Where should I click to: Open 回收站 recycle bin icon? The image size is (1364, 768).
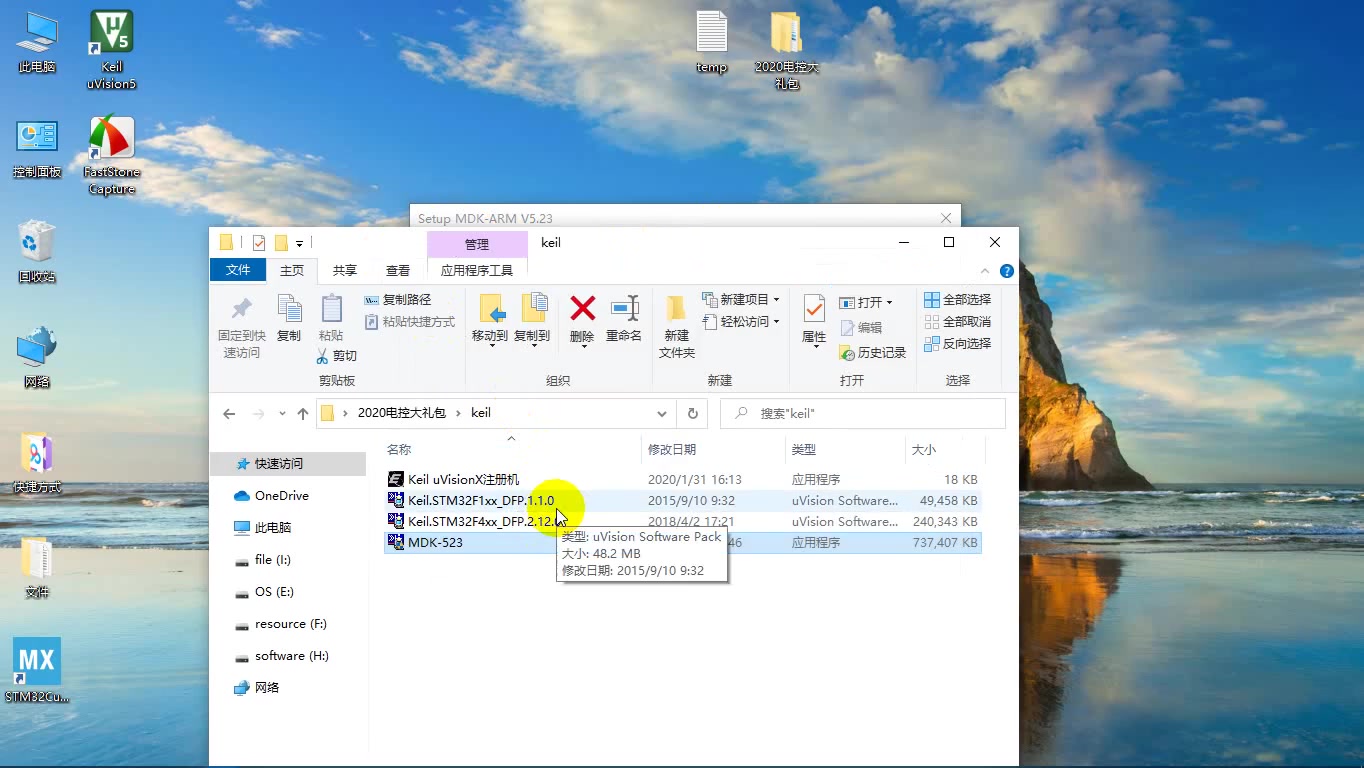tap(37, 252)
